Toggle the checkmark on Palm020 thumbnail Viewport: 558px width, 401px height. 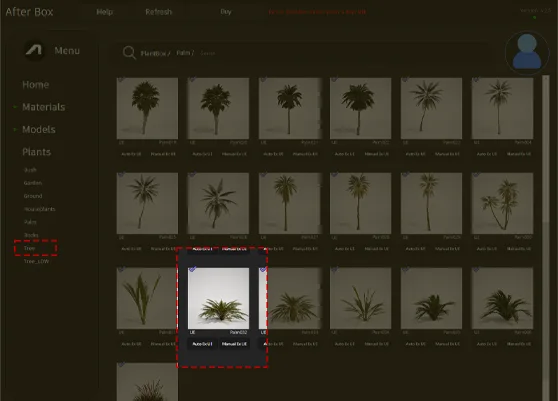click(x=193, y=79)
